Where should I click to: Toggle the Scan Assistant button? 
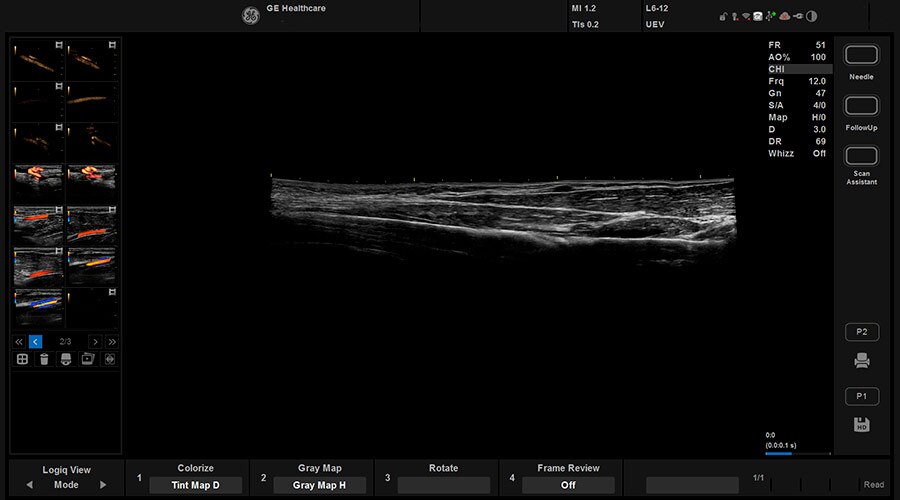pyautogui.click(x=861, y=156)
